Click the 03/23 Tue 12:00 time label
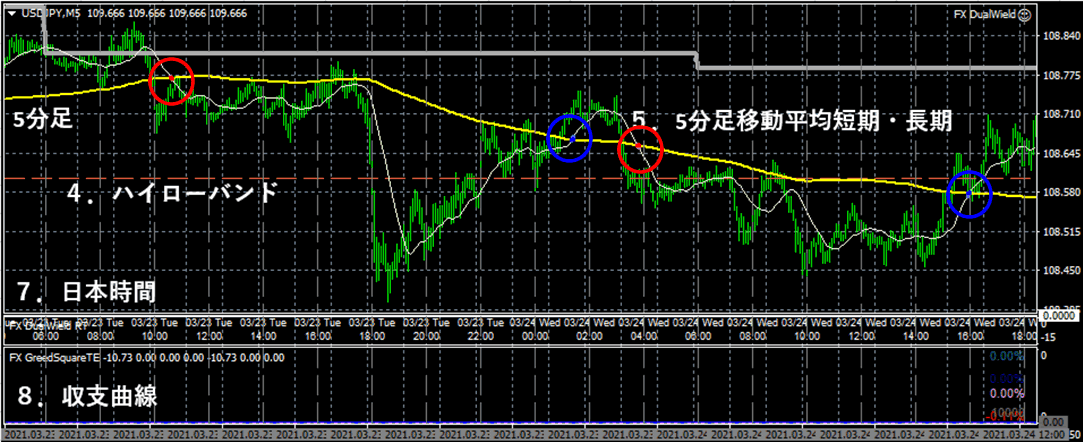The image size is (1083, 442). (209, 329)
